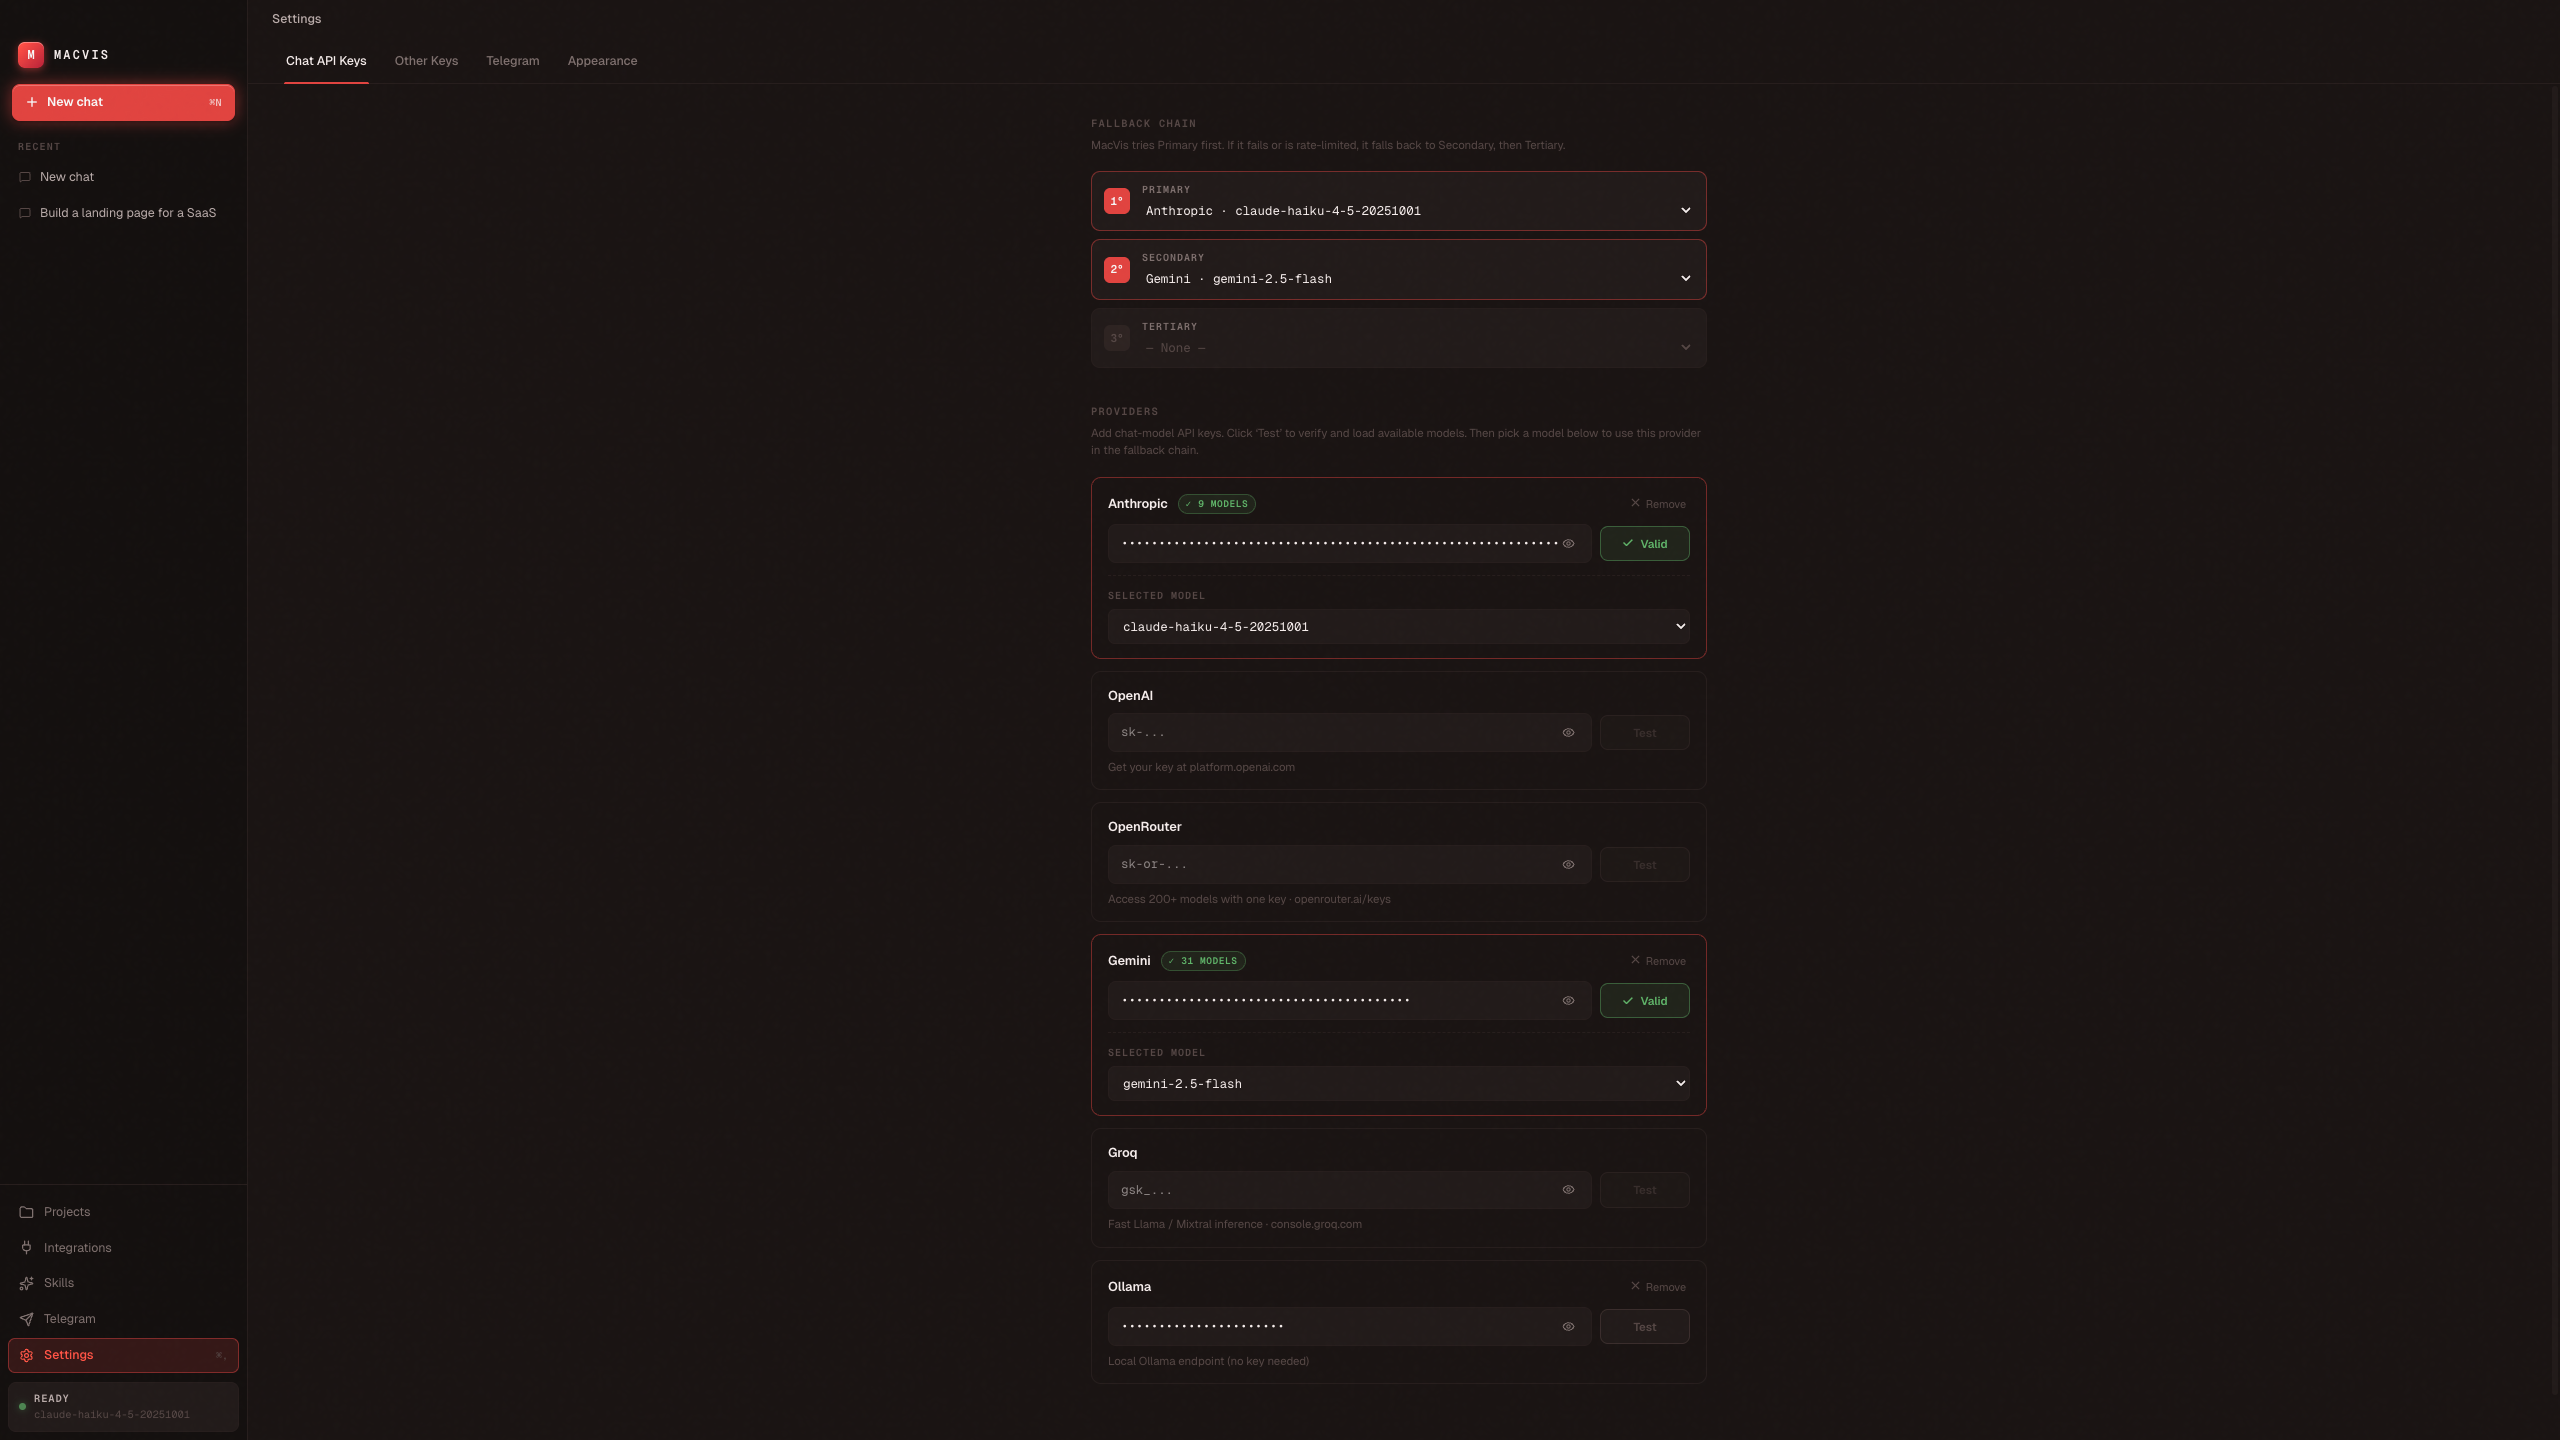
Task: Click the Groq Test button
Action: [x=1644, y=1190]
